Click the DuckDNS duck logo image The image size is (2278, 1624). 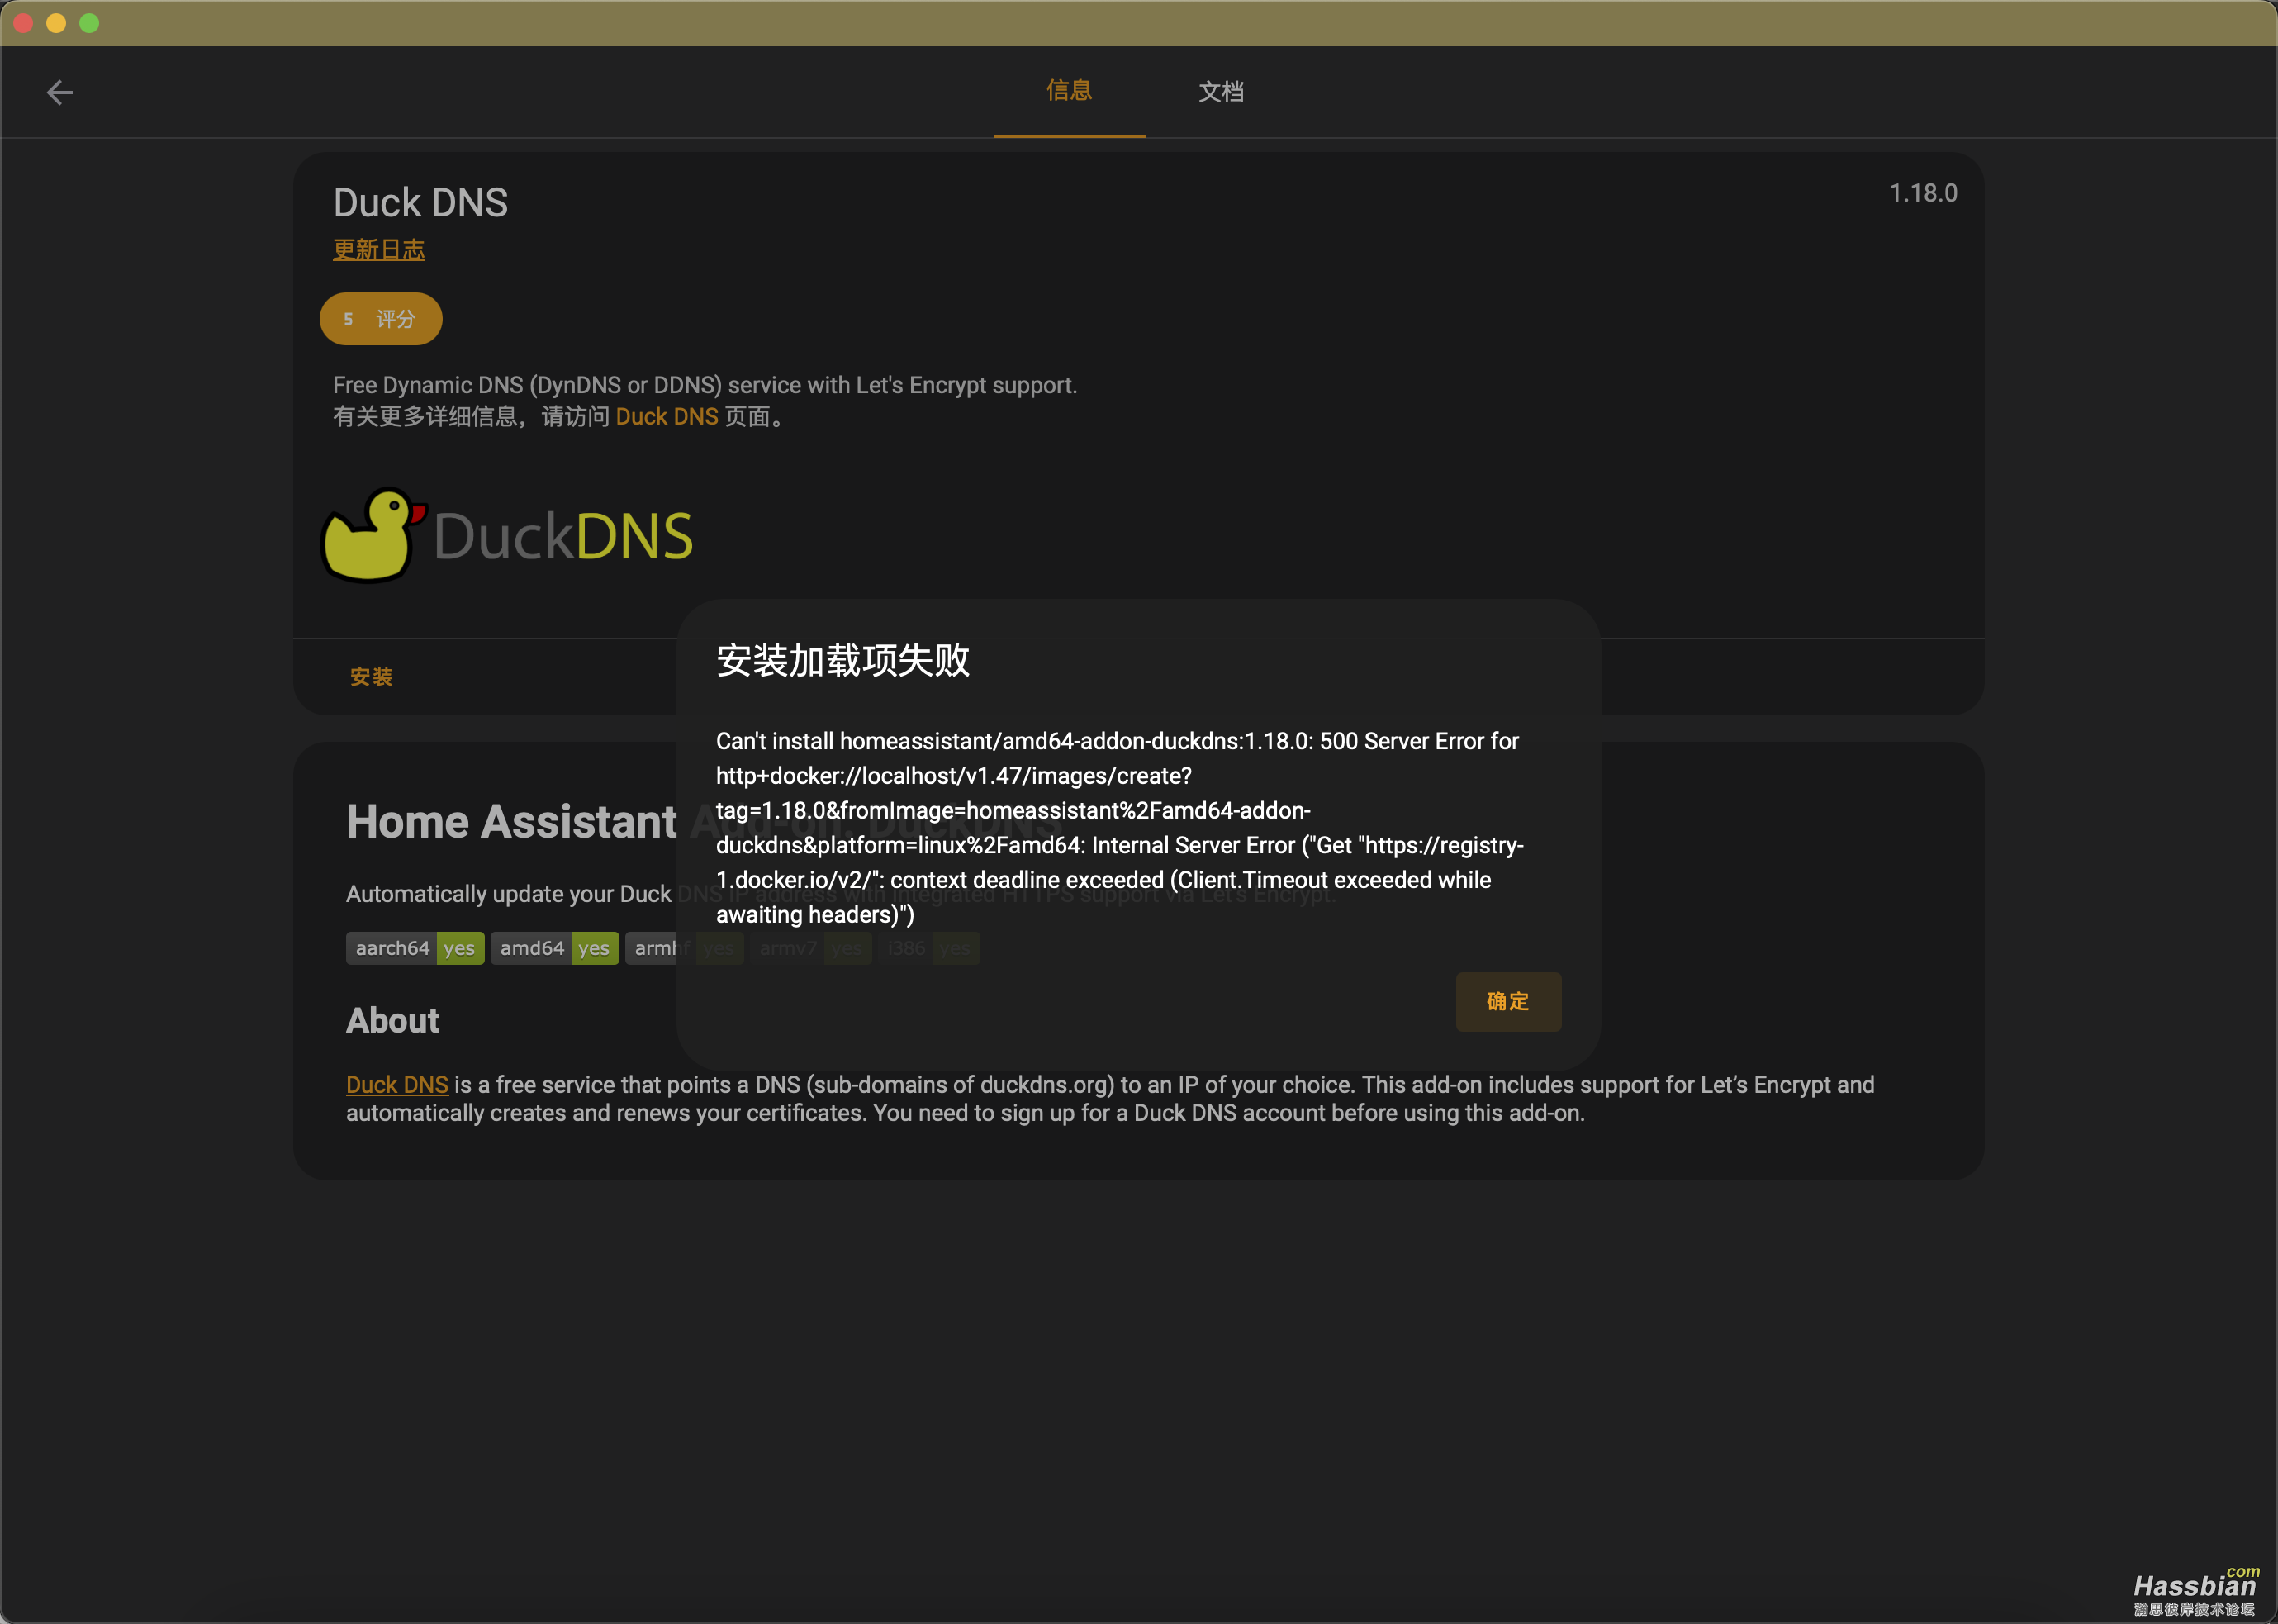coord(506,536)
